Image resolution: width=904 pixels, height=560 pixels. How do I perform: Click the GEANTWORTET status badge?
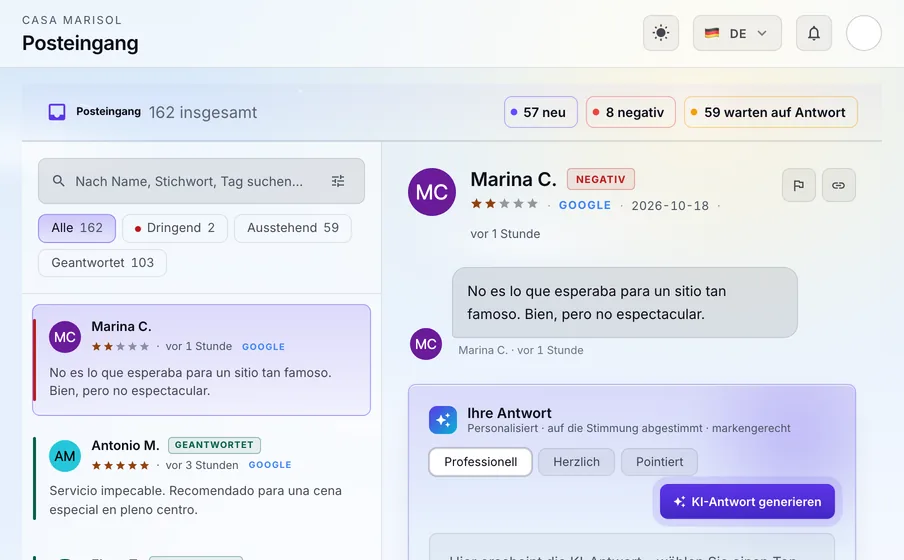point(214,445)
